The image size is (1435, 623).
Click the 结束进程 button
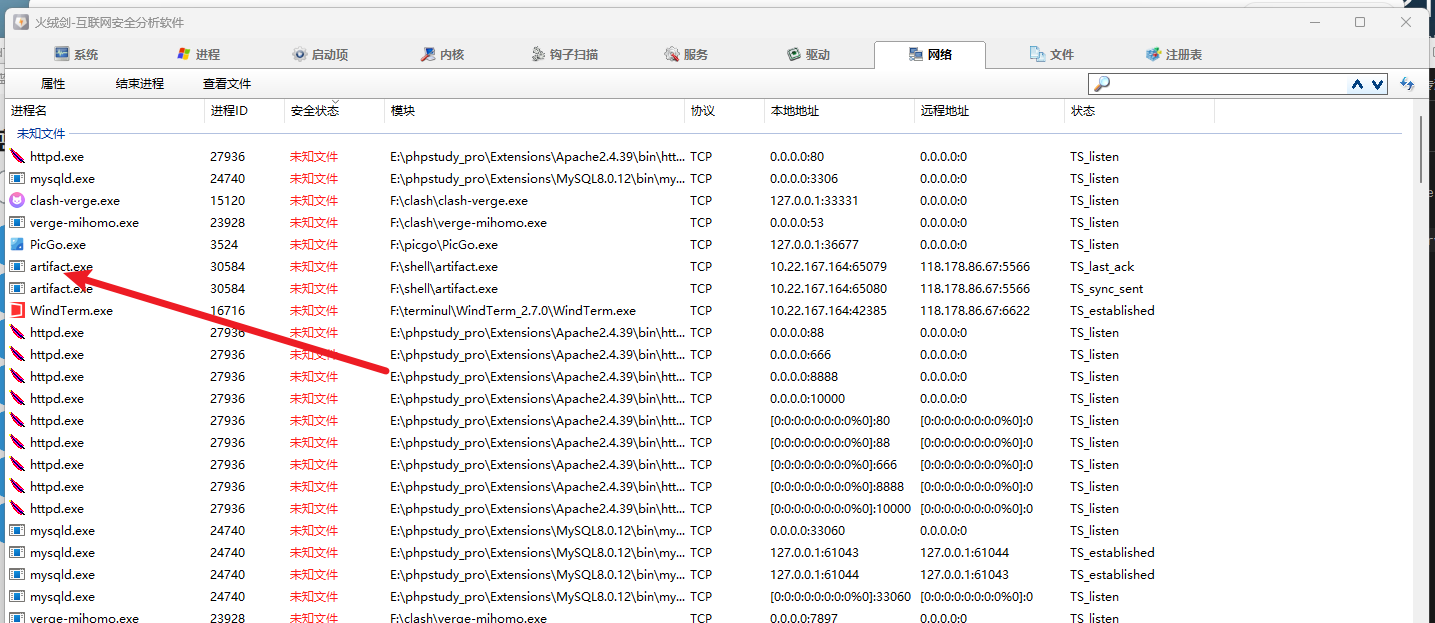[x=140, y=84]
